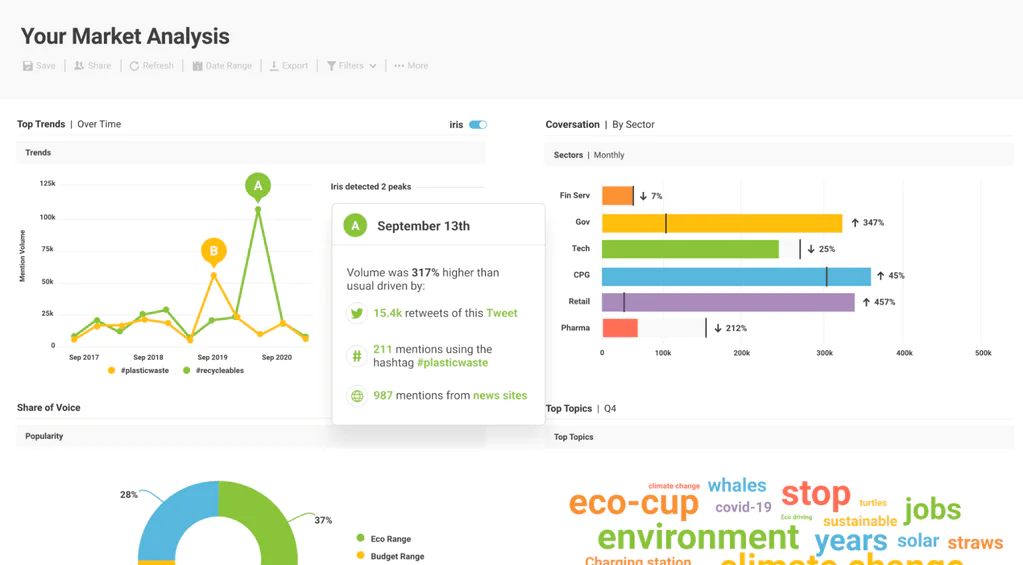
Task: Click 'whales' in the word cloud
Action: [x=737, y=485]
